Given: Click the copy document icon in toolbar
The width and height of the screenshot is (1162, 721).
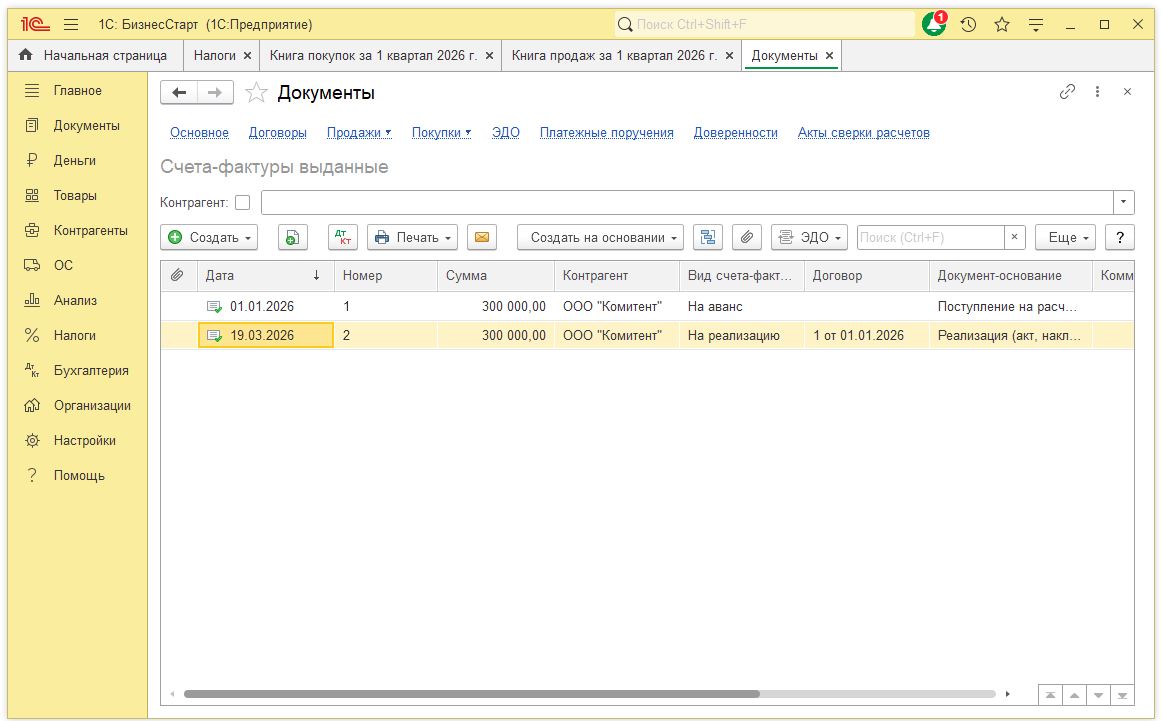Looking at the screenshot, I should (292, 237).
